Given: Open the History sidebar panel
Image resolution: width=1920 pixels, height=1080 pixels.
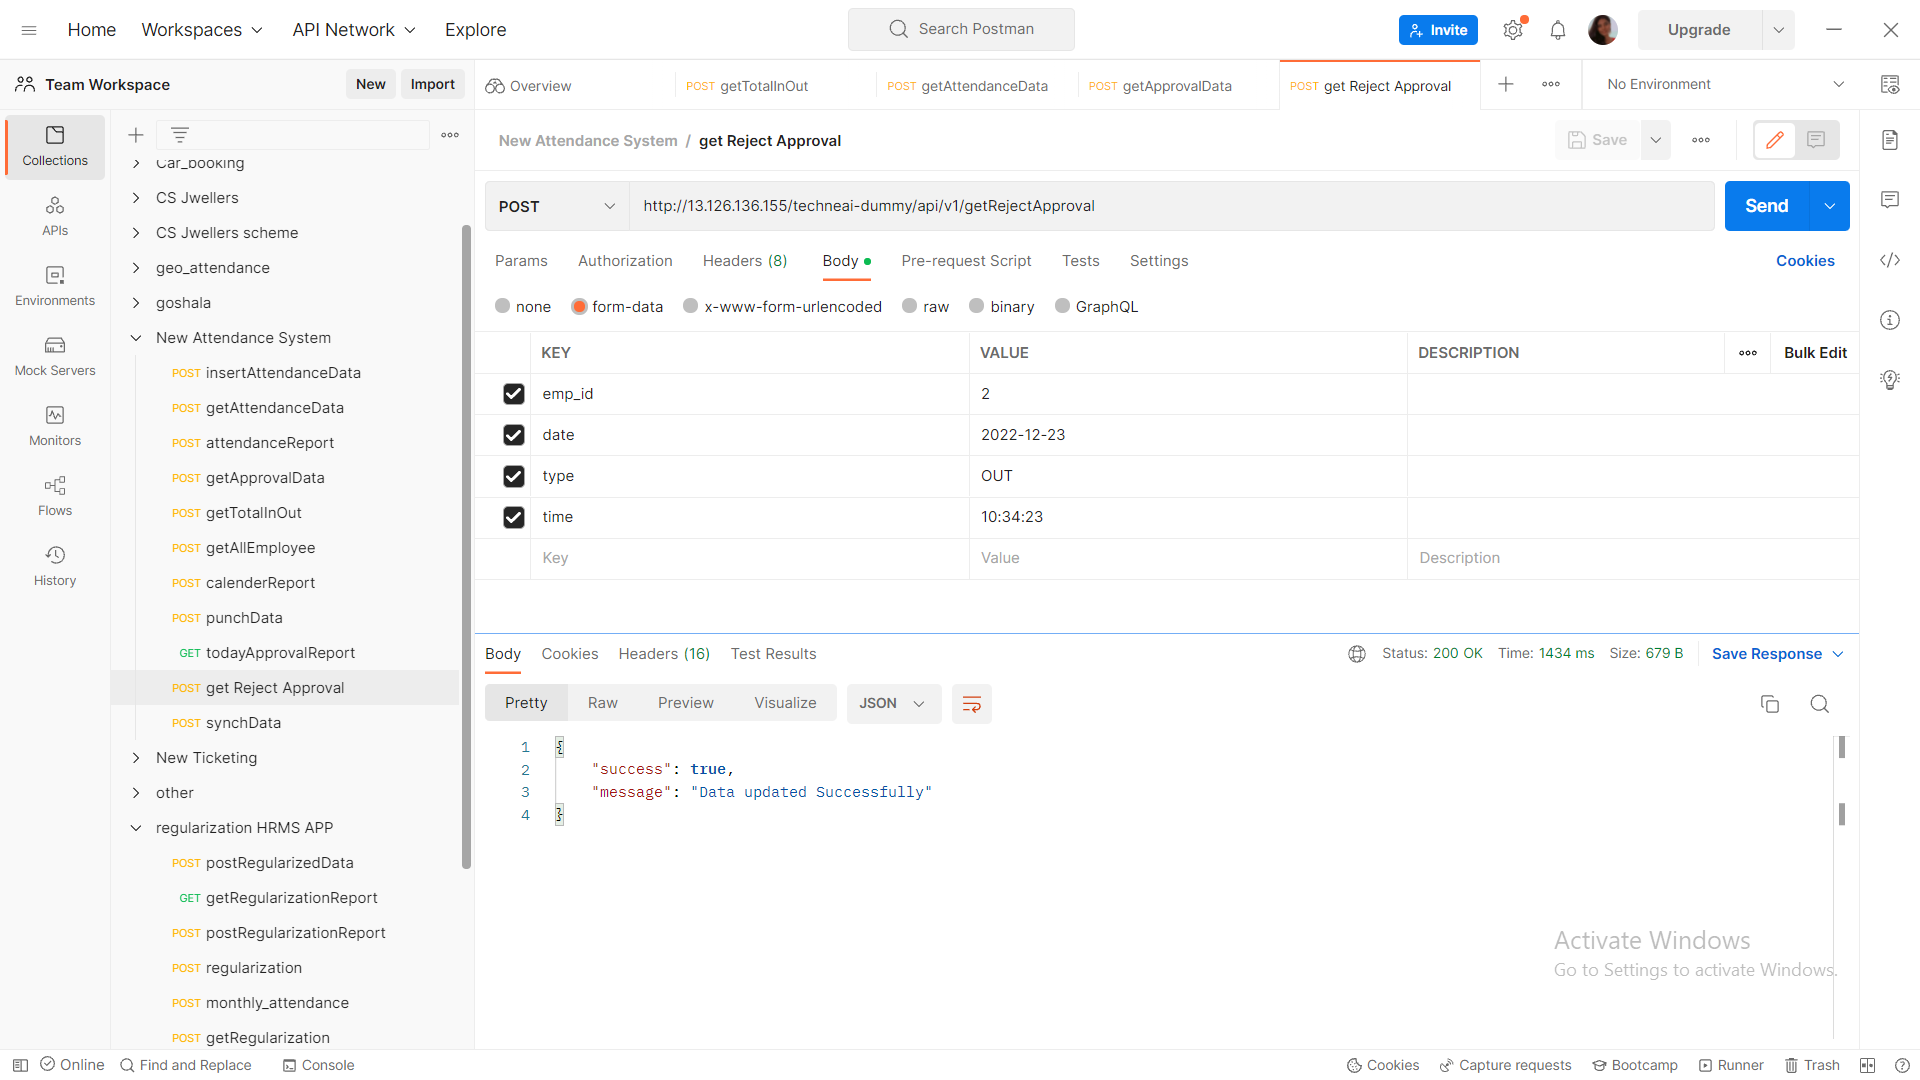Looking at the screenshot, I should (55, 566).
